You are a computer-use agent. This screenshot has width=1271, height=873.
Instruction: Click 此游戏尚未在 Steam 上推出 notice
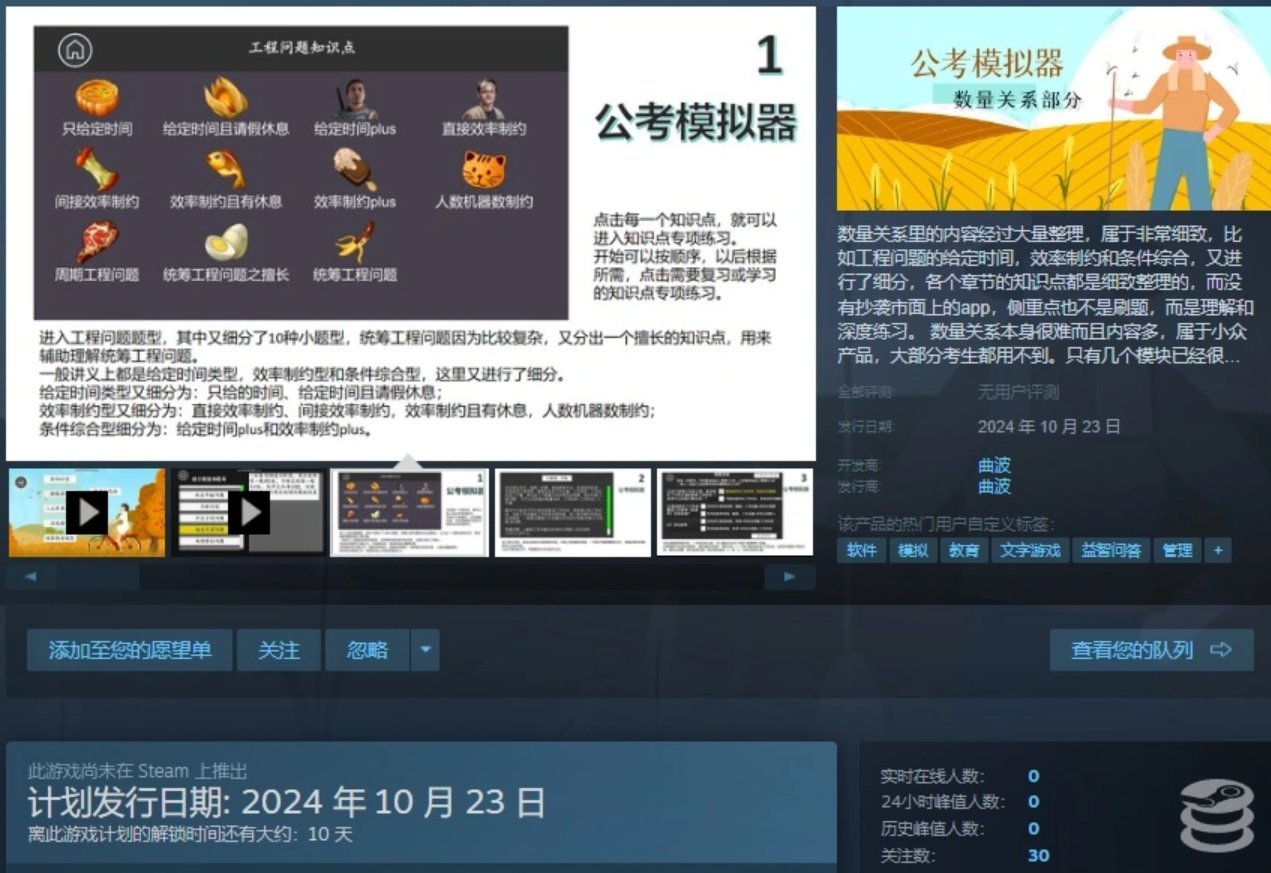tap(138, 771)
